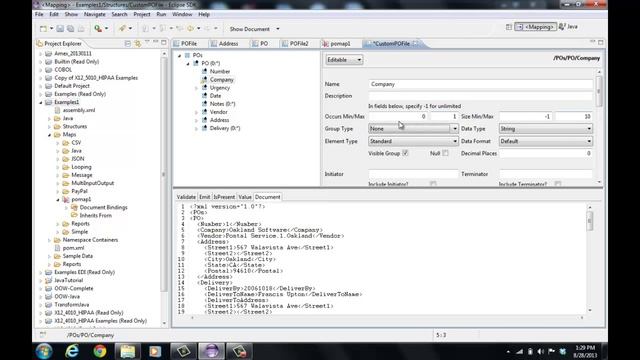640x360 pixels.
Task: Open the Navigate menu
Action: click(x=95, y=14)
